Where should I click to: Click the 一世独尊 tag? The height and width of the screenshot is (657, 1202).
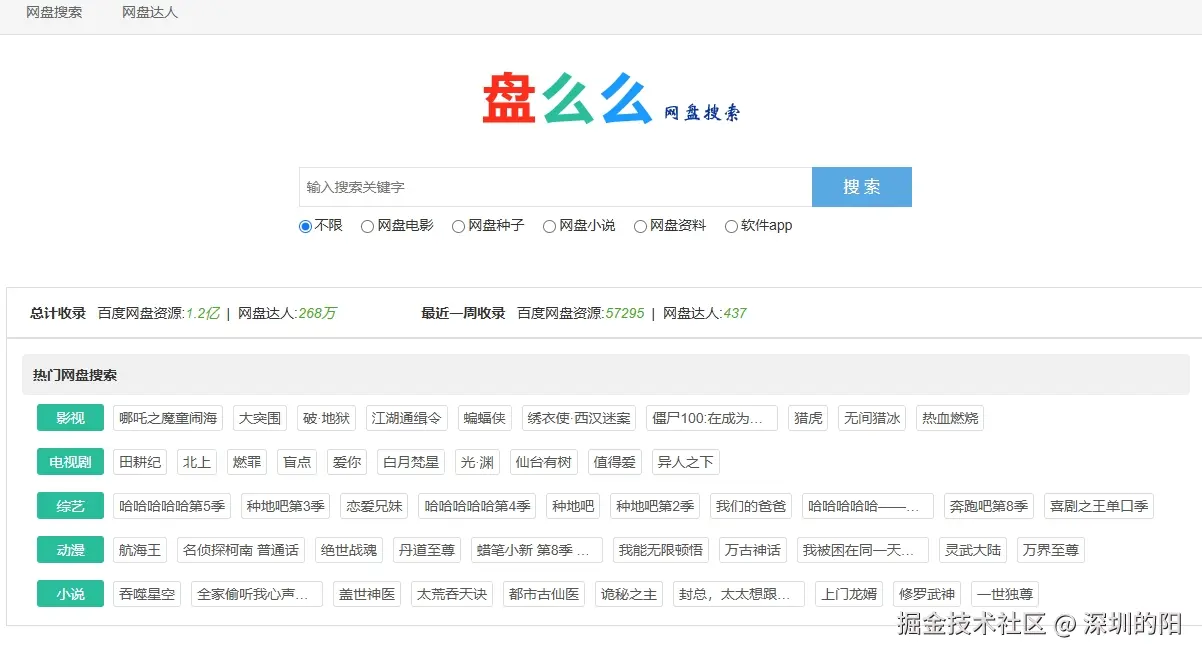click(1005, 594)
